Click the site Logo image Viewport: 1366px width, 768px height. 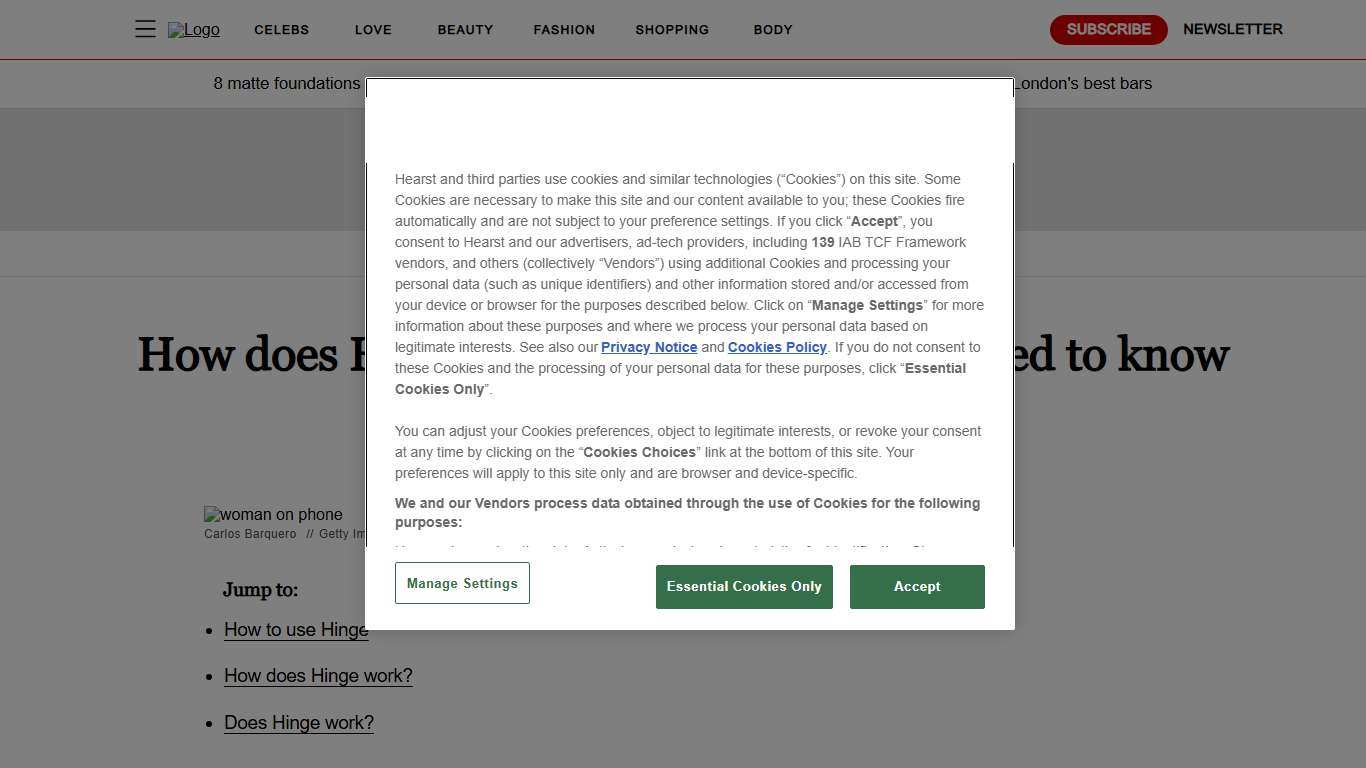(193, 30)
